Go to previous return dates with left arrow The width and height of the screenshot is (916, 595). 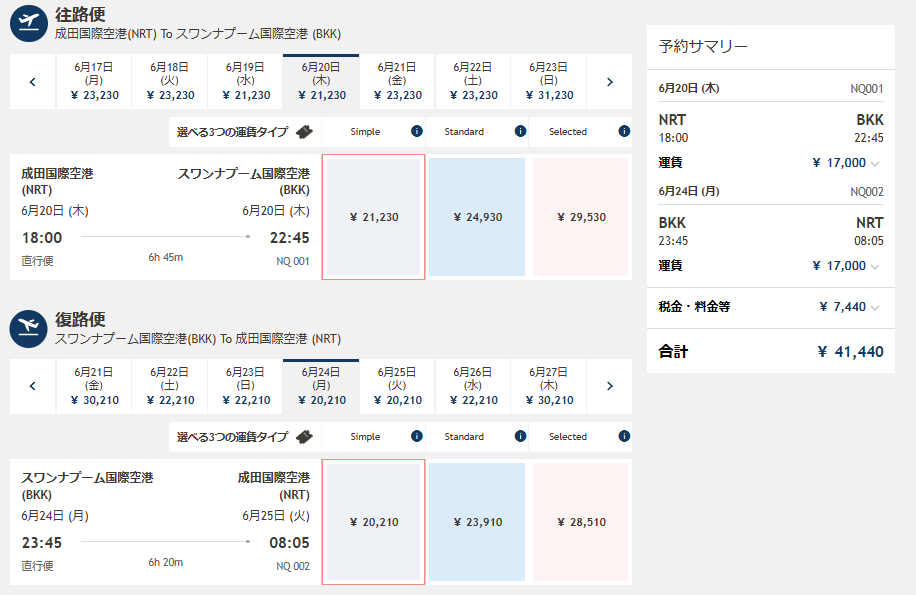tap(33, 386)
